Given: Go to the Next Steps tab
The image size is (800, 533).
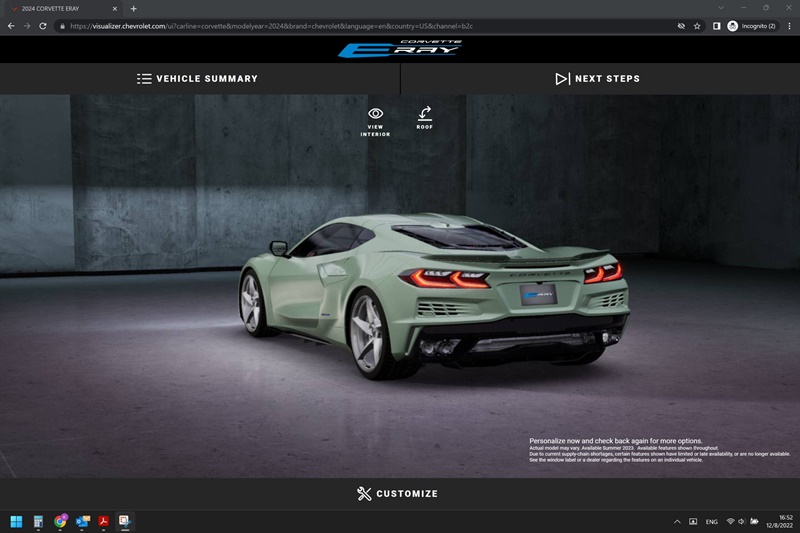Looking at the screenshot, I should 598,79.
